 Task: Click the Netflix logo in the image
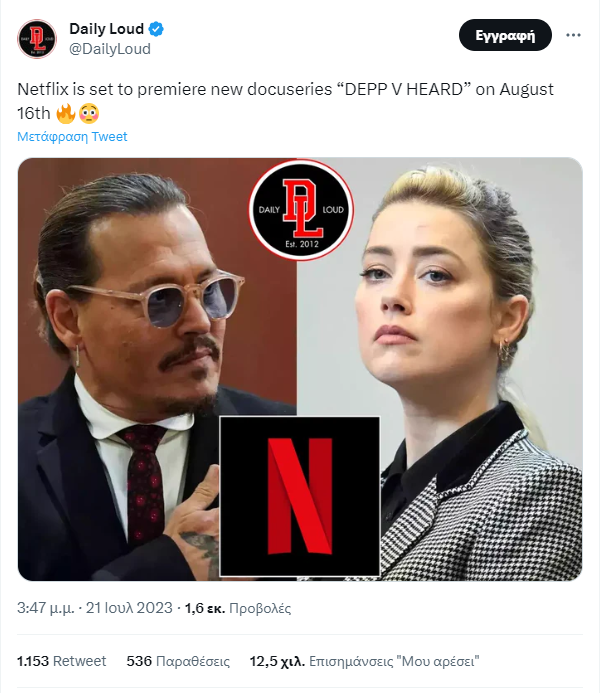tap(299, 496)
